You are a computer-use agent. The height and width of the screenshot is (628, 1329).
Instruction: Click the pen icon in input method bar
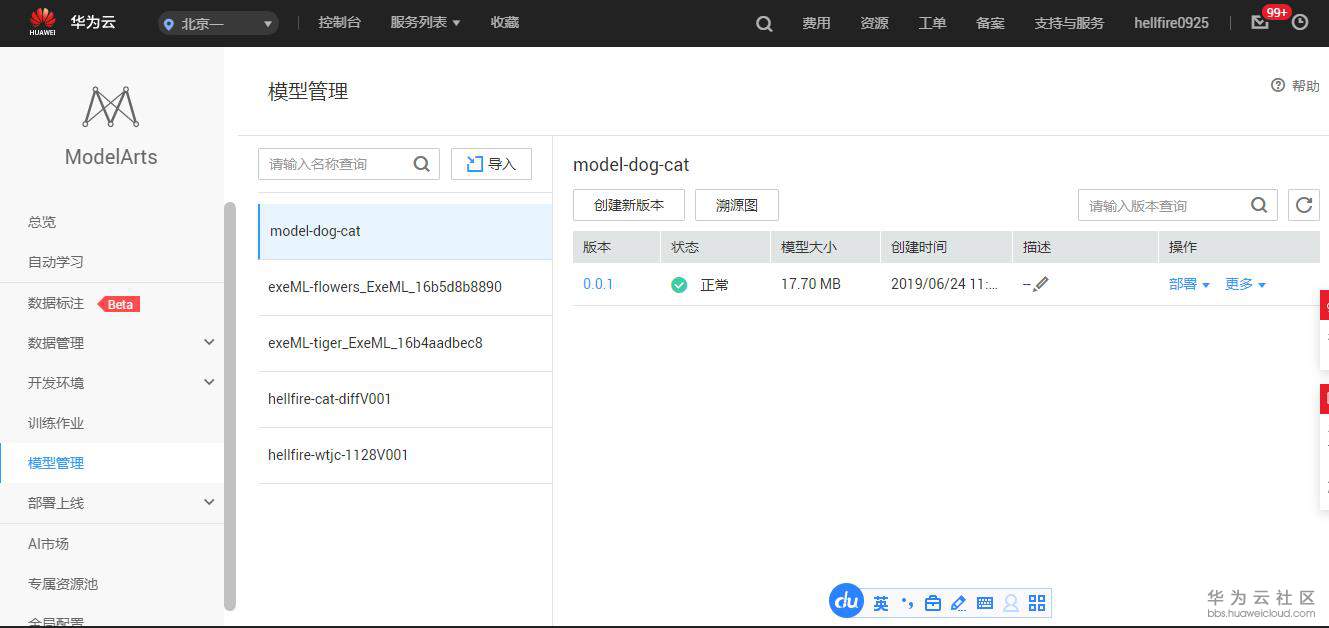click(x=958, y=603)
